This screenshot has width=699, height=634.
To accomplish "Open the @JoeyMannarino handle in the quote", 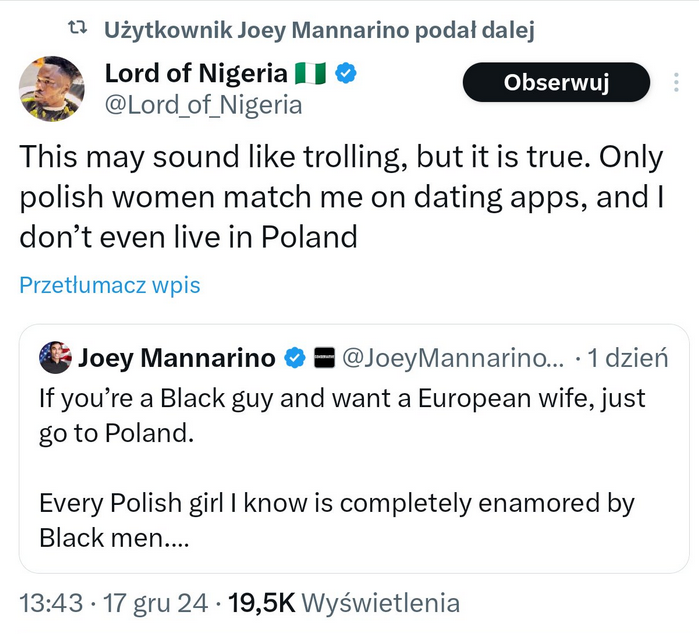I will click(x=455, y=357).
